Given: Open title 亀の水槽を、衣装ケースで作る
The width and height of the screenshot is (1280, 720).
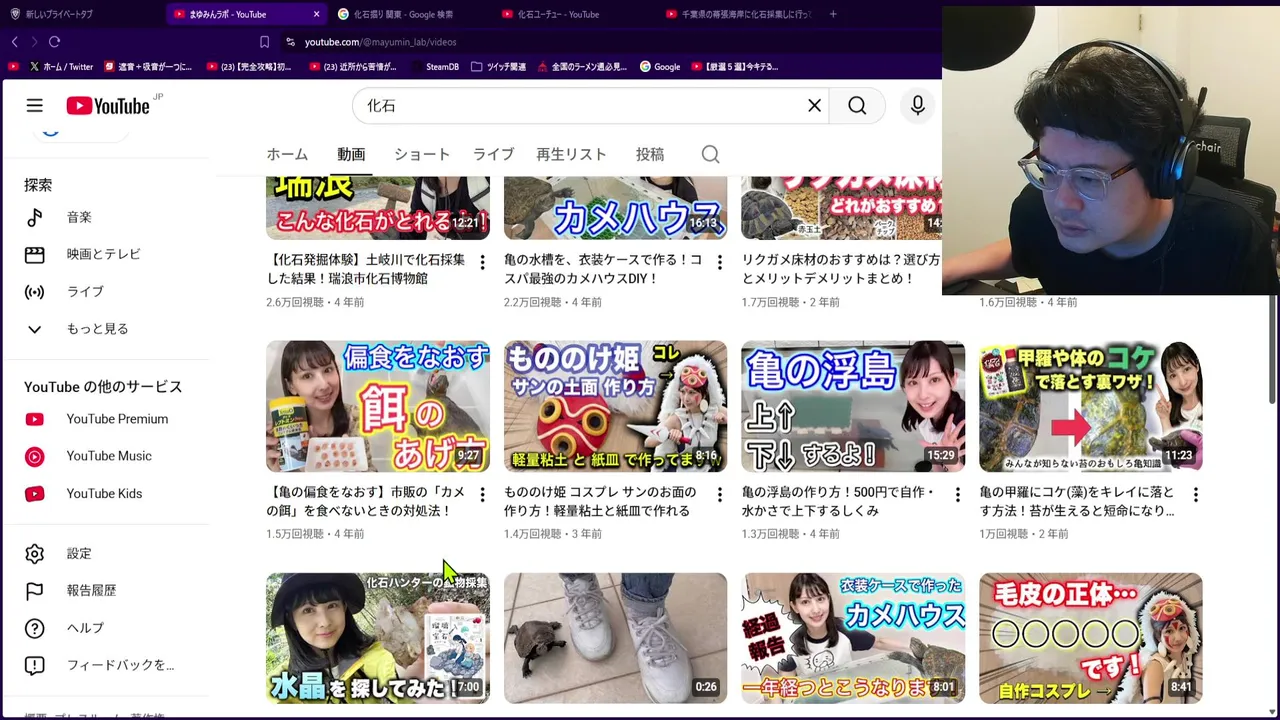Looking at the screenshot, I should pos(603,269).
